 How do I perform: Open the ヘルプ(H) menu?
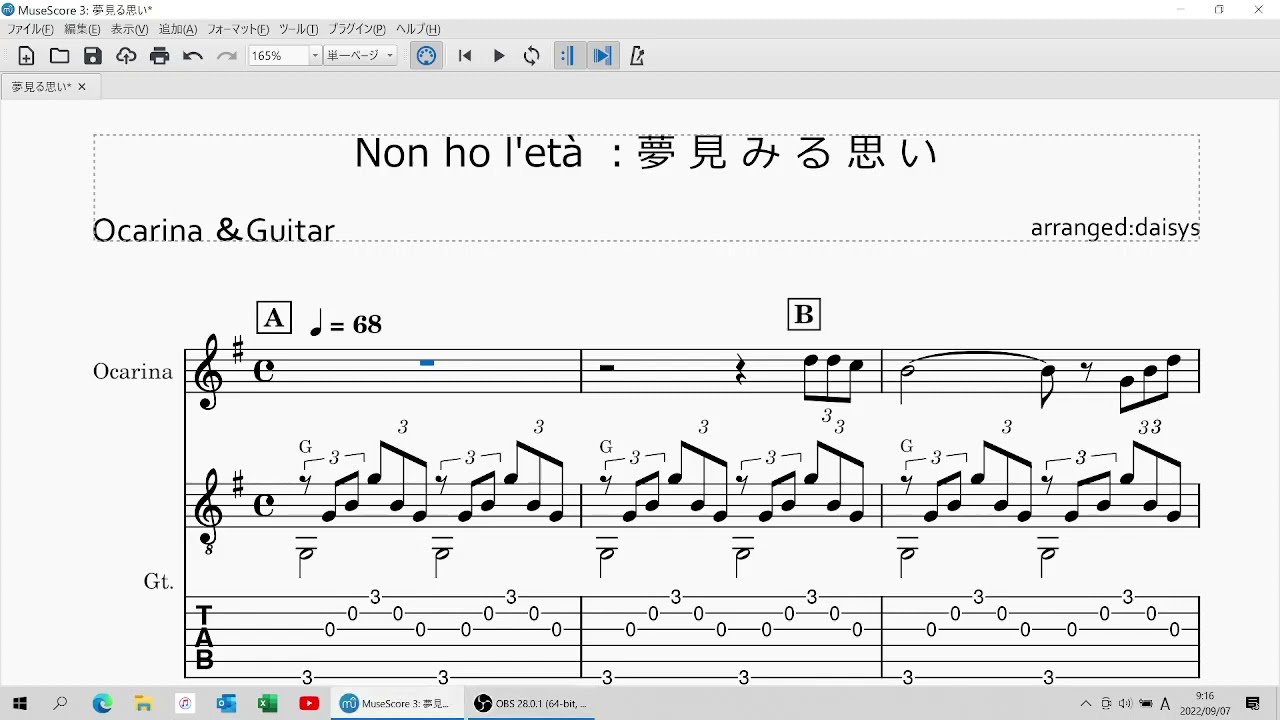pyautogui.click(x=418, y=30)
